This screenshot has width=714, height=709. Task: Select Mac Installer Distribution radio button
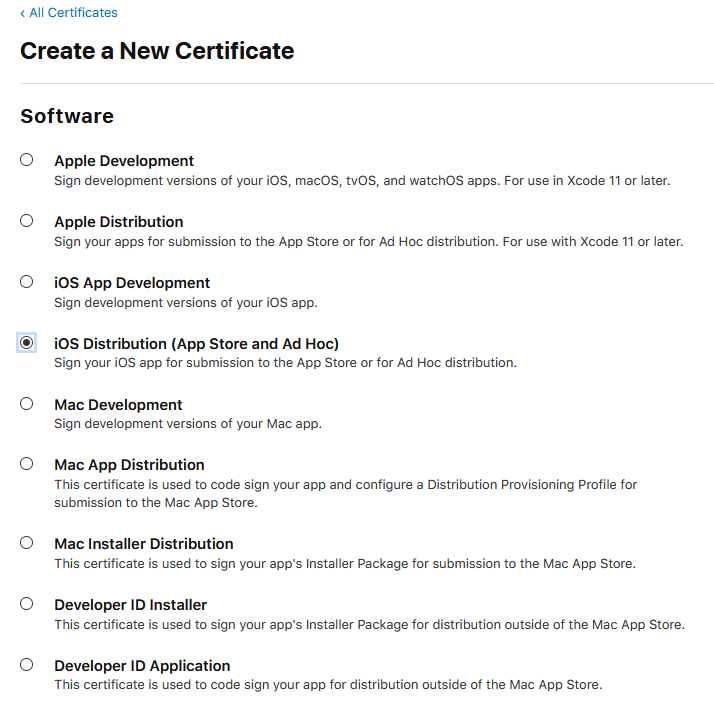[x=27, y=543]
